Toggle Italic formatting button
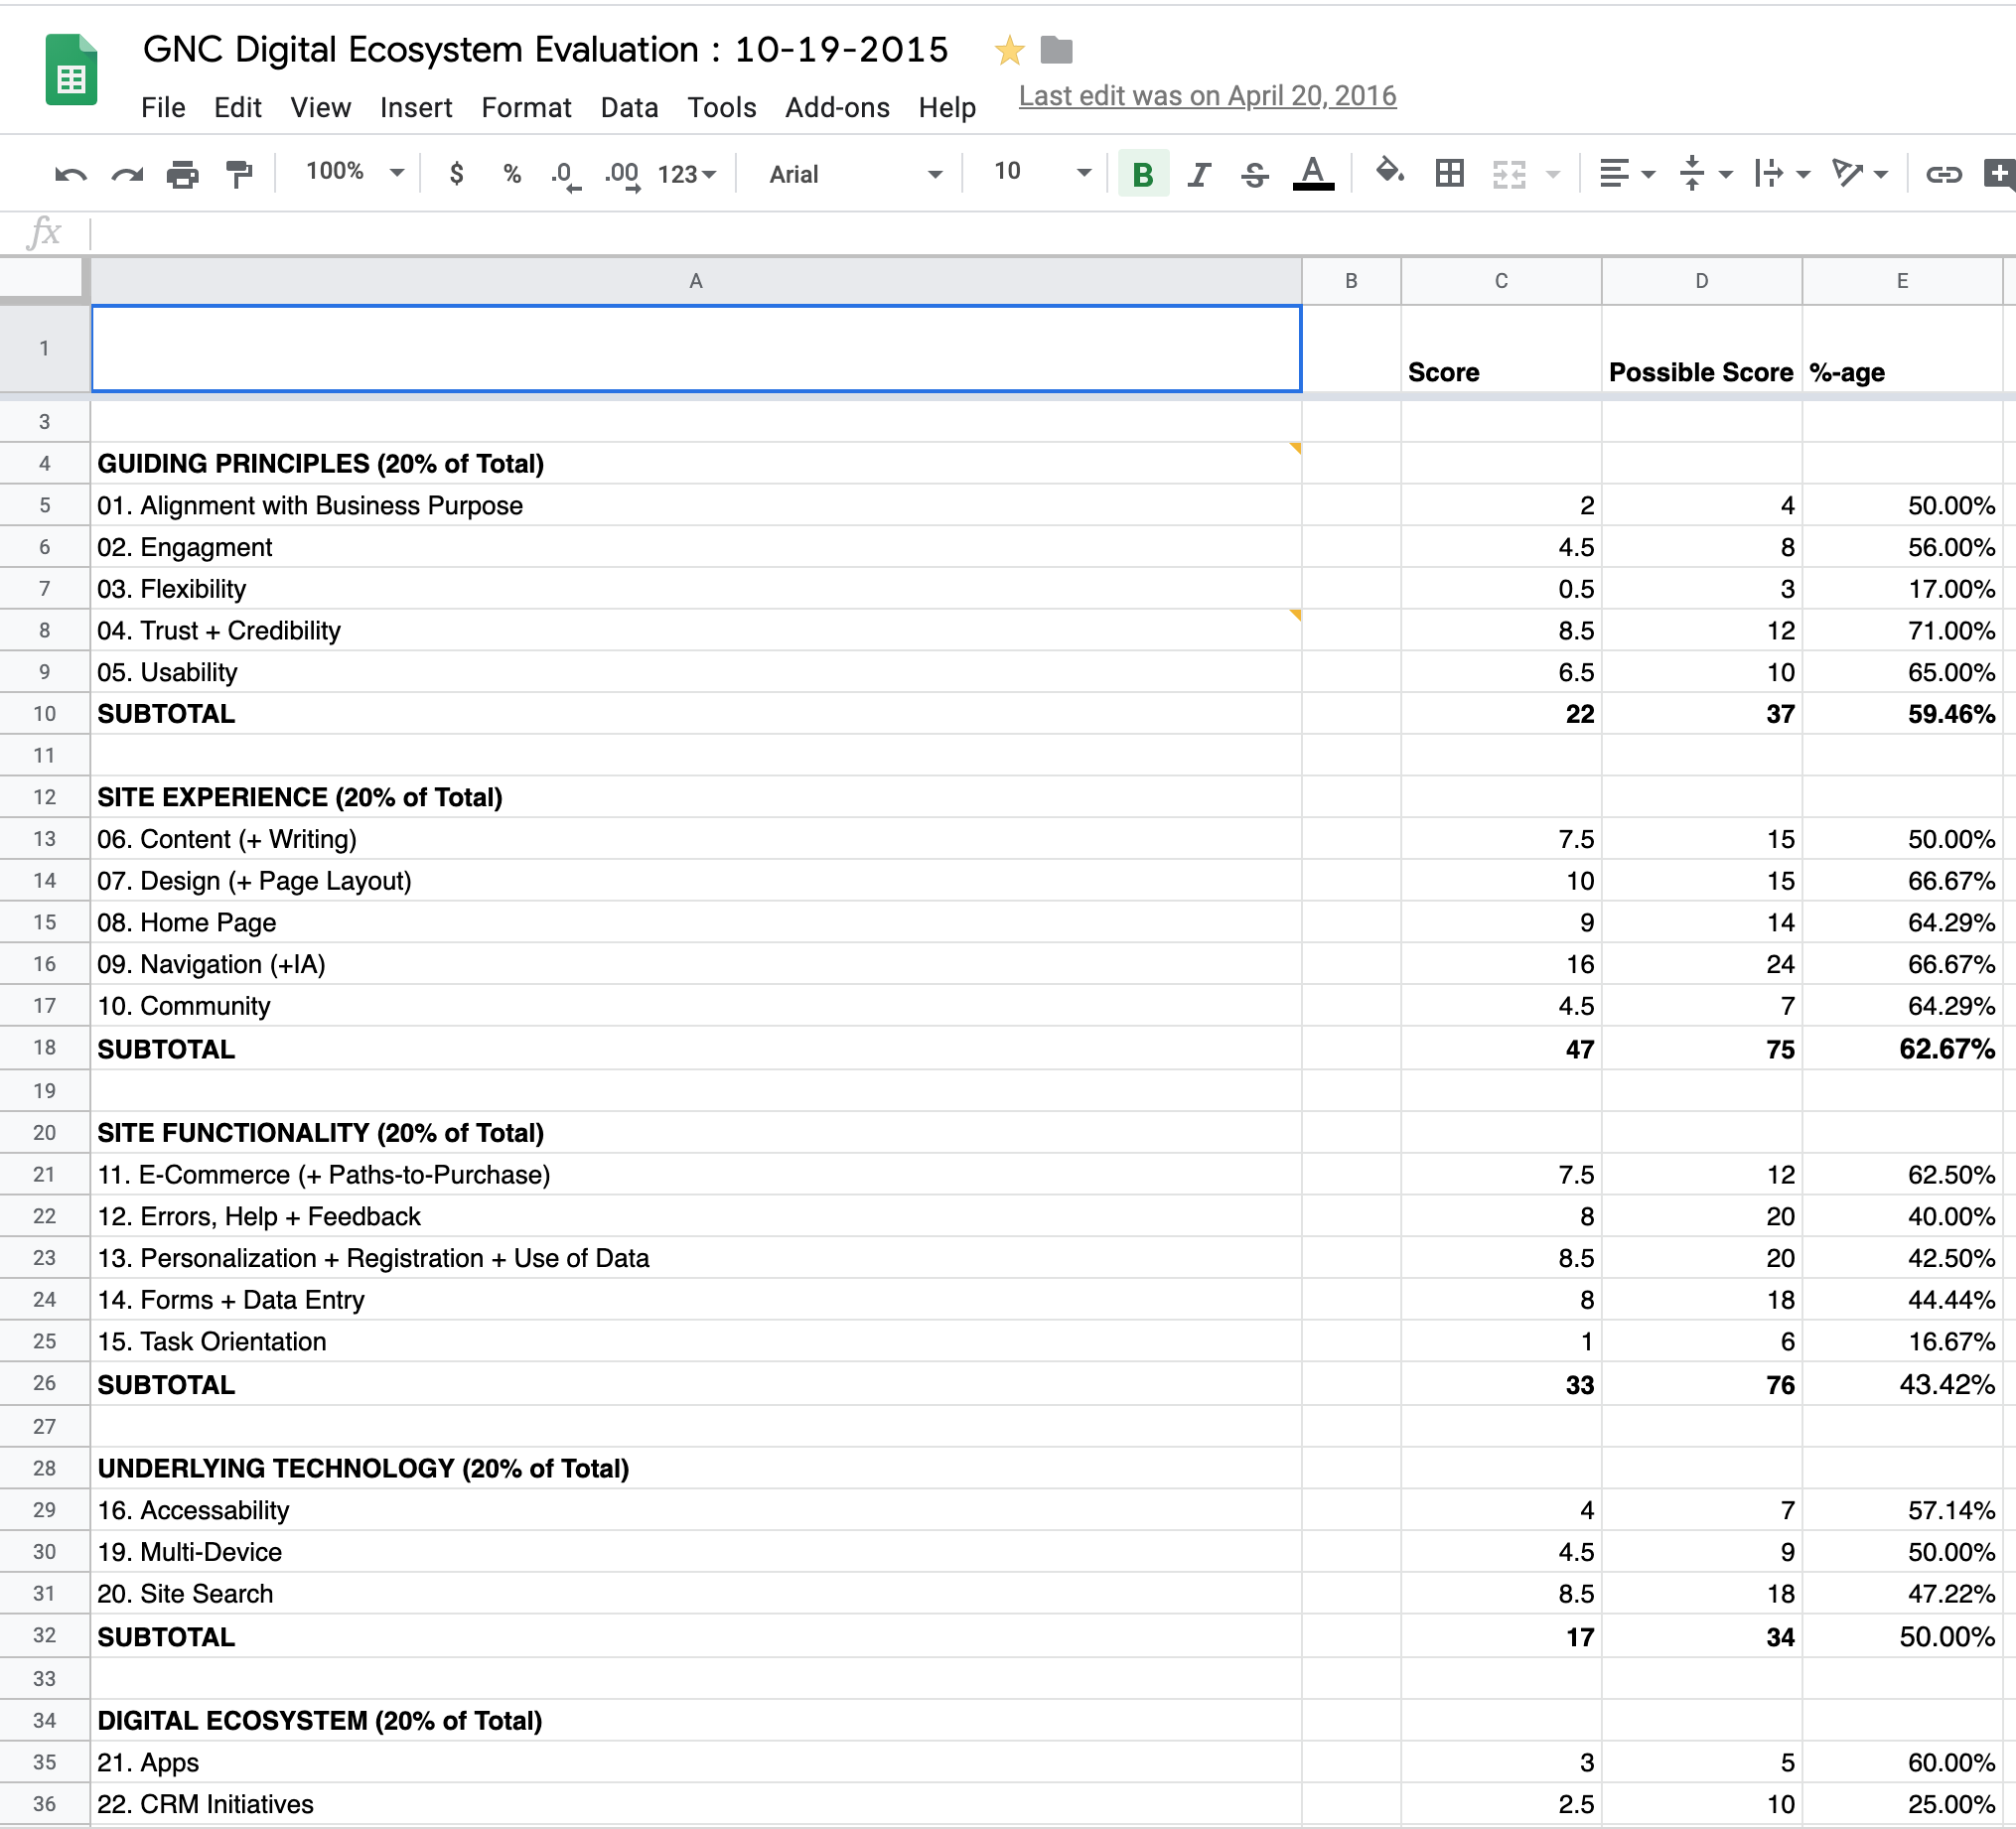The width and height of the screenshot is (2016, 1829). (1199, 175)
